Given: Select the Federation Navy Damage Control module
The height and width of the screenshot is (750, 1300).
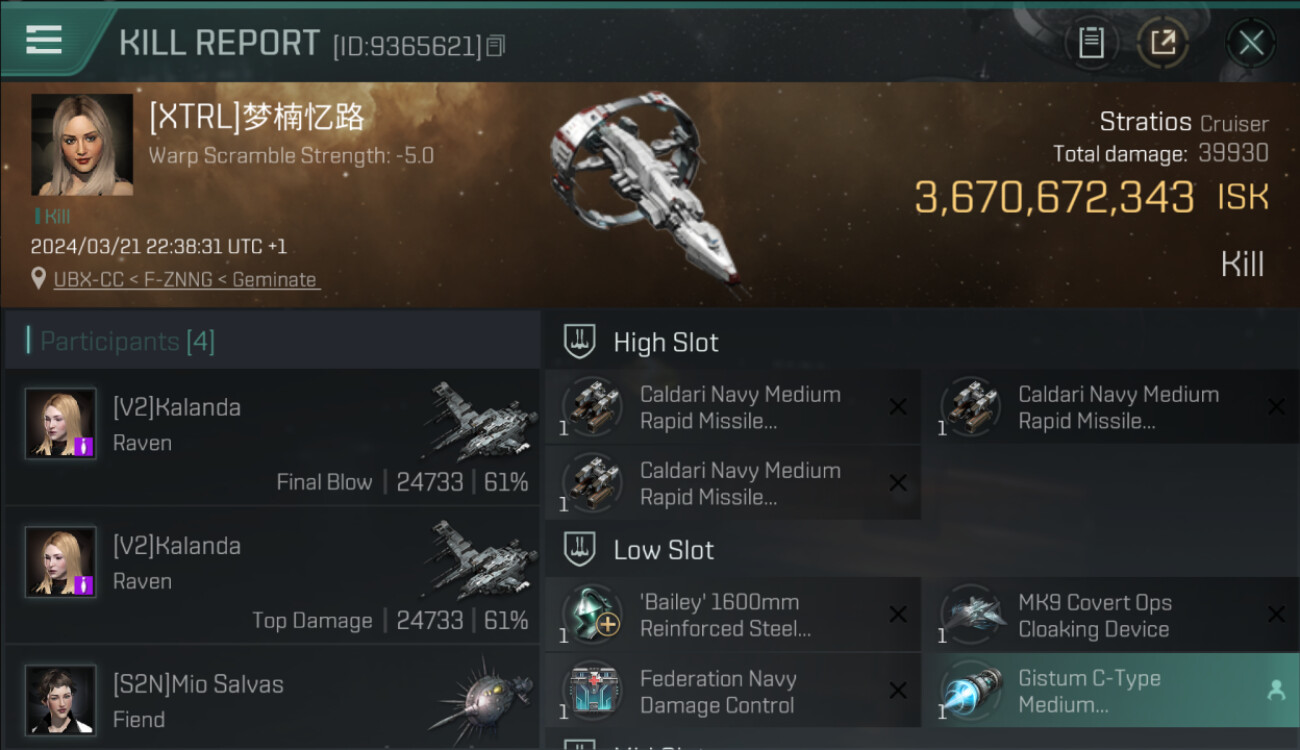Looking at the screenshot, I should point(733,691).
